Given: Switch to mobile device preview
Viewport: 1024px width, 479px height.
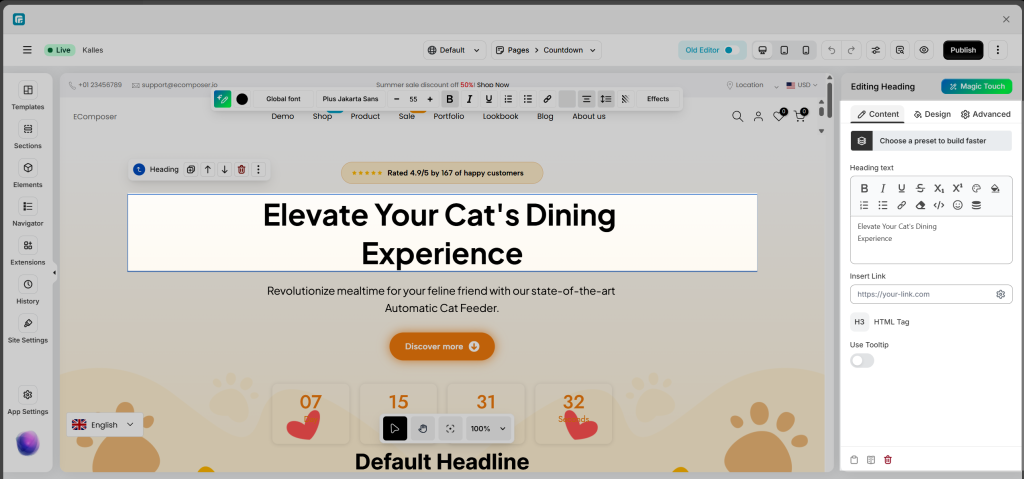Looking at the screenshot, I should click(x=805, y=50).
